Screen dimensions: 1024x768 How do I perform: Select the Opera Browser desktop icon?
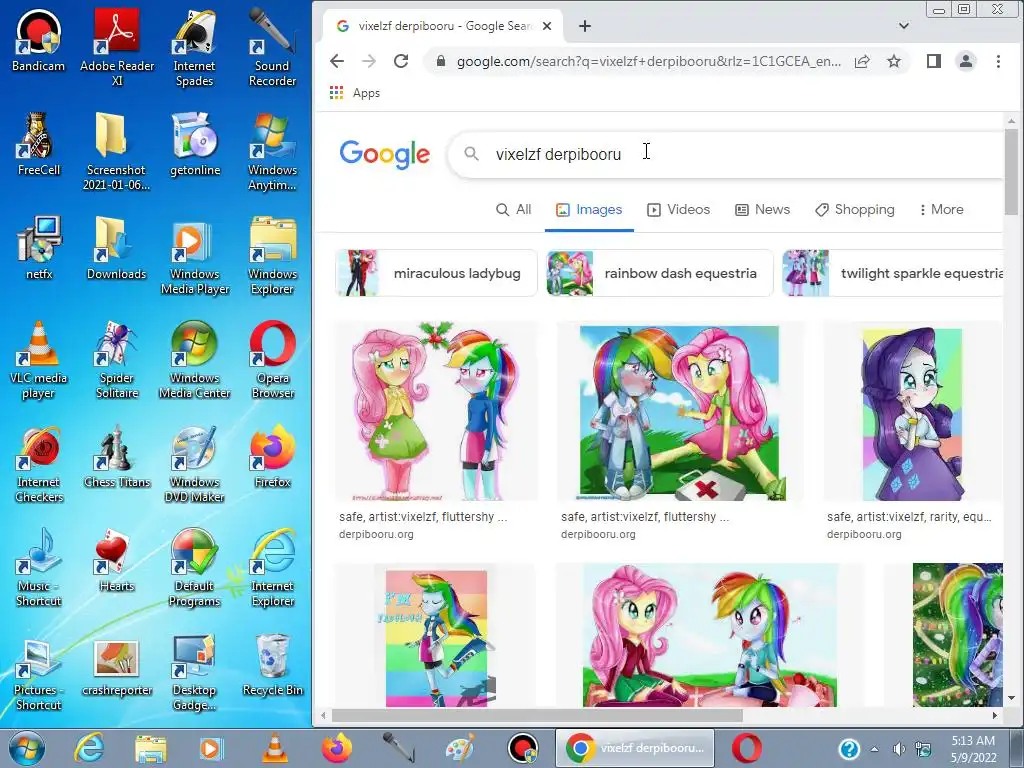pyautogui.click(x=272, y=360)
